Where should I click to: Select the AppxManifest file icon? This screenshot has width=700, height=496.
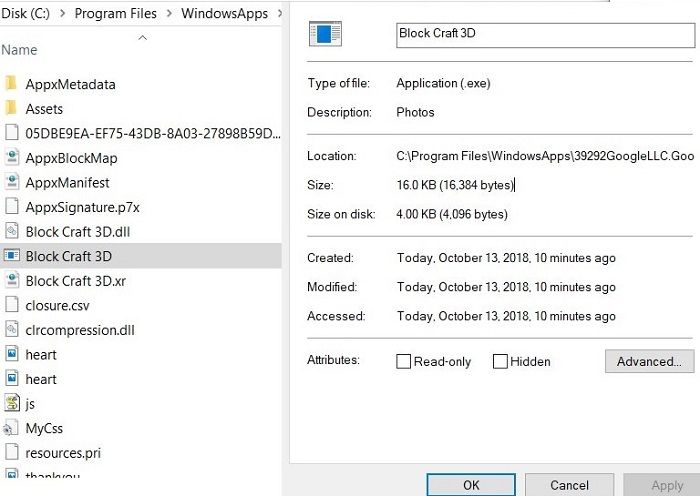pos(12,183)
